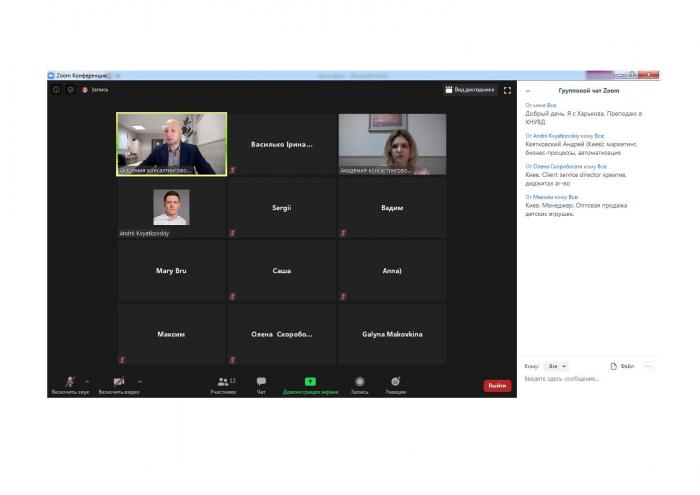The height and width of the screenshot is (495, 700).
Task: Attach a file in chat
Action: coord(622,366)
